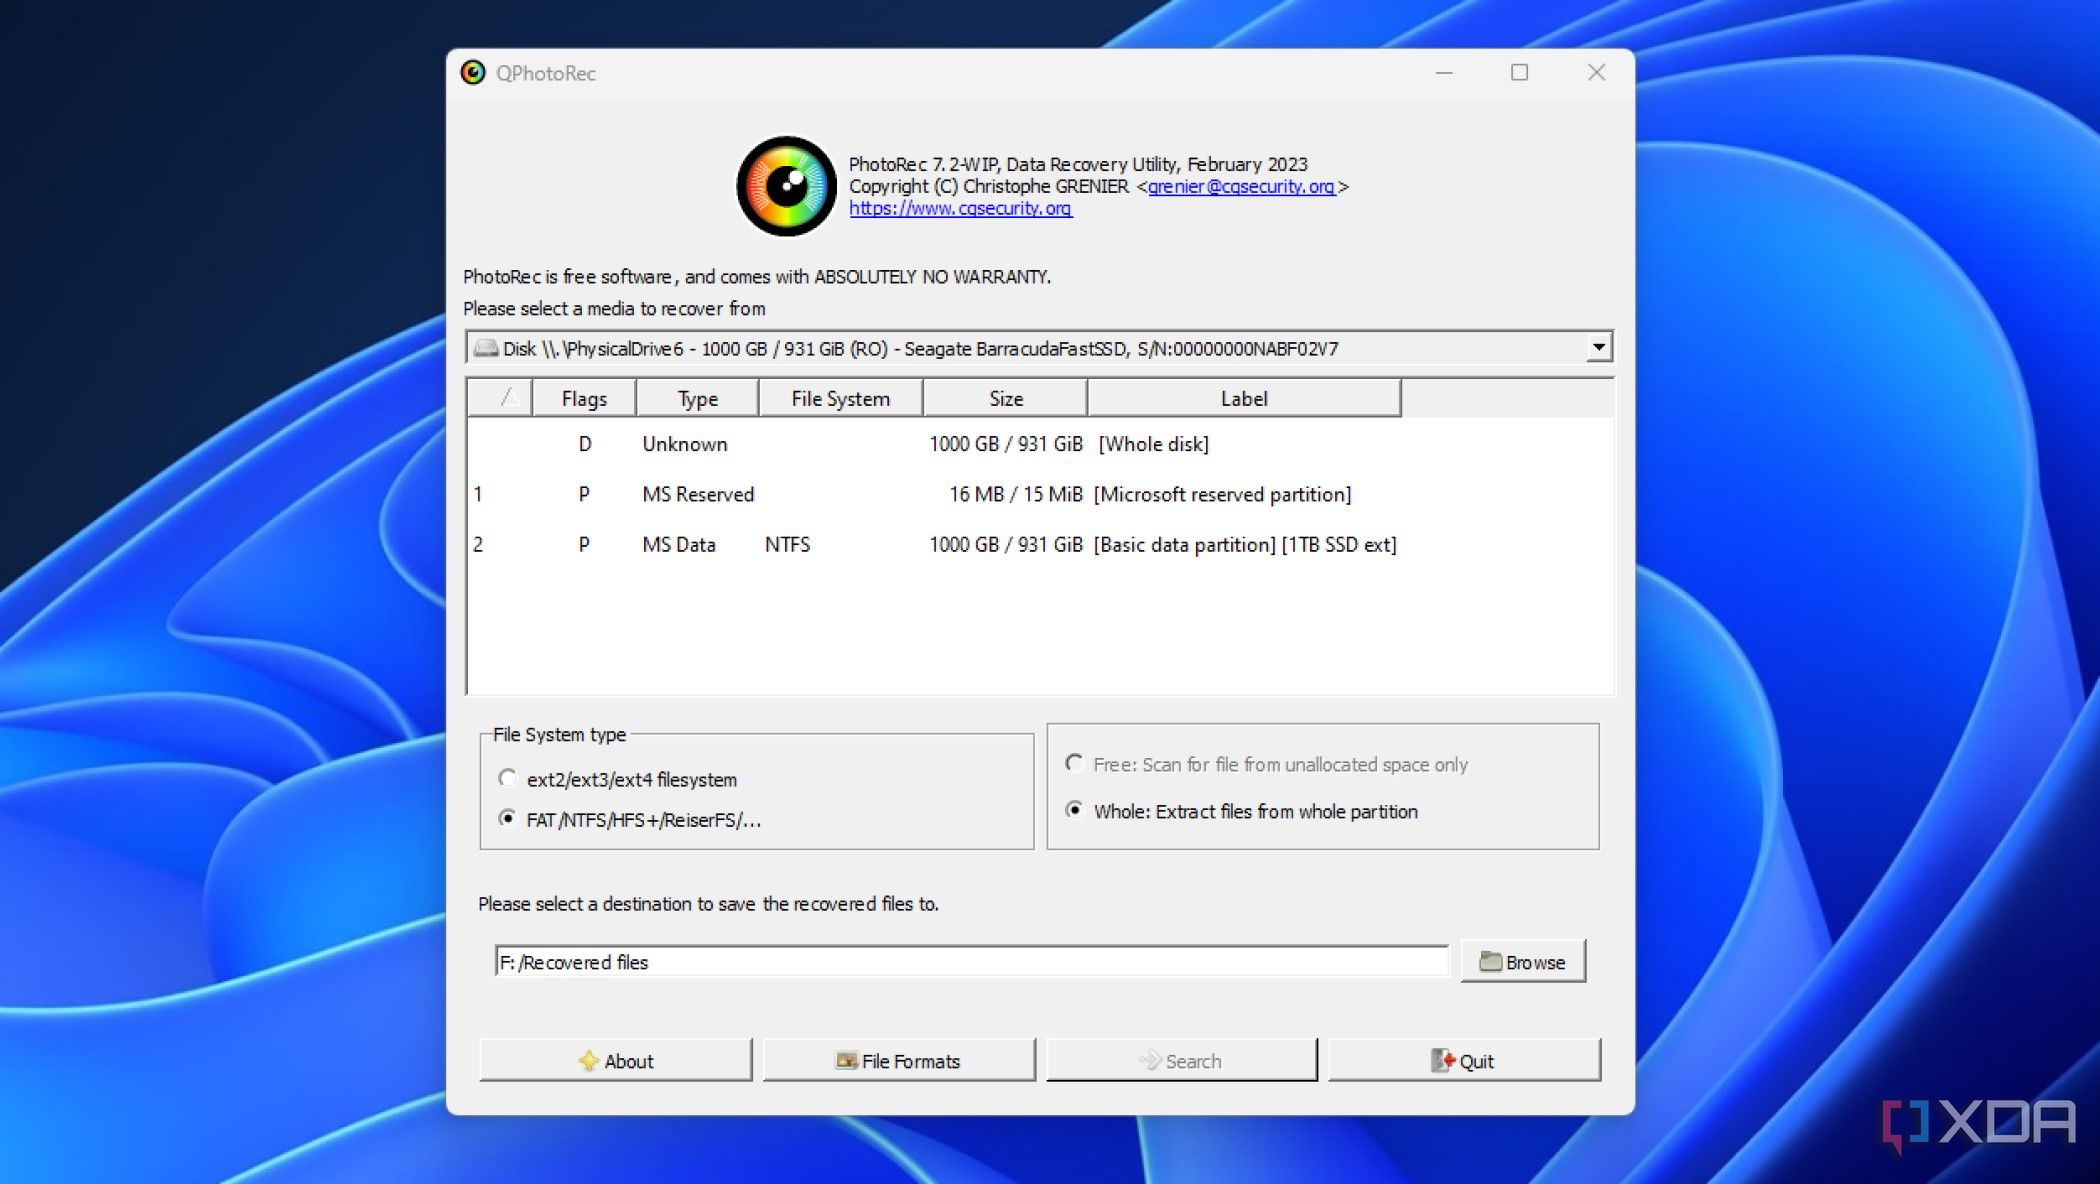Expand the media selection dropdown

1600,348
